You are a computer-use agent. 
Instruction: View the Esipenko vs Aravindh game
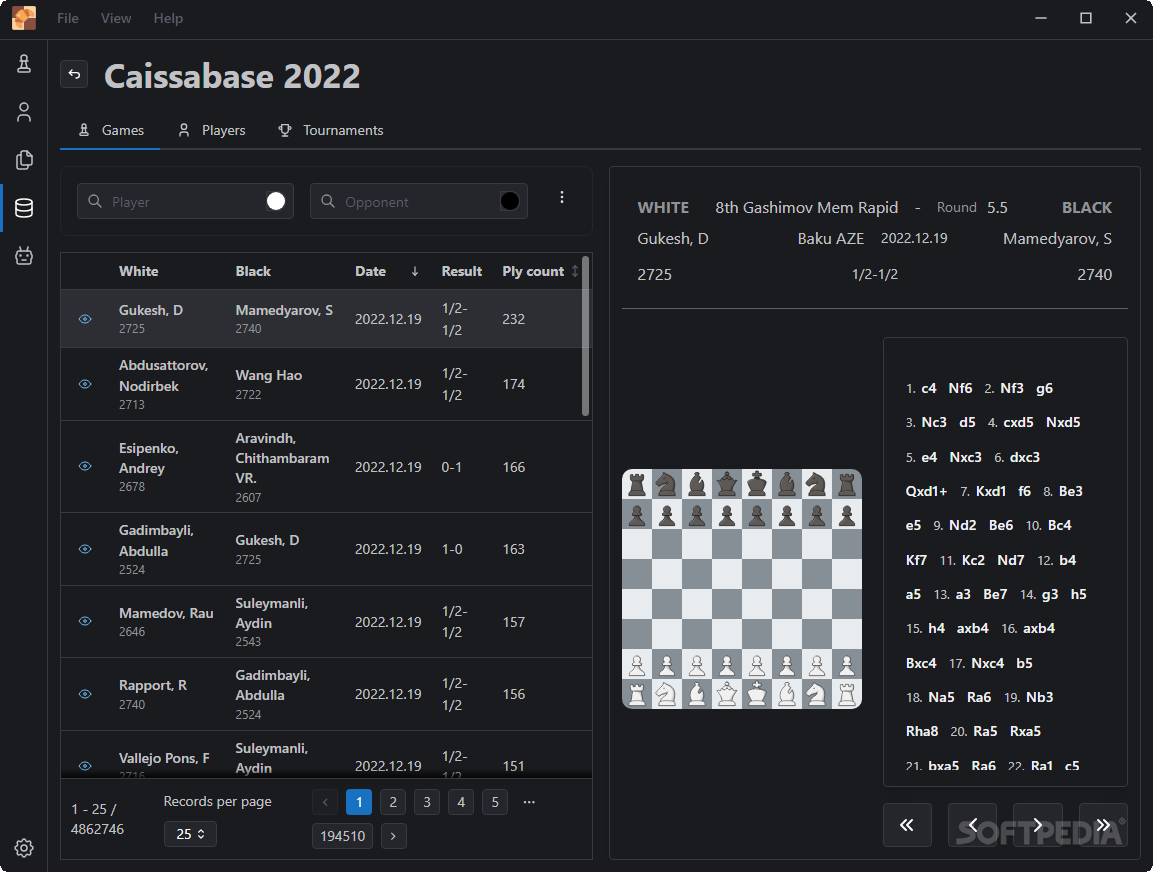[x=85, y=466]
